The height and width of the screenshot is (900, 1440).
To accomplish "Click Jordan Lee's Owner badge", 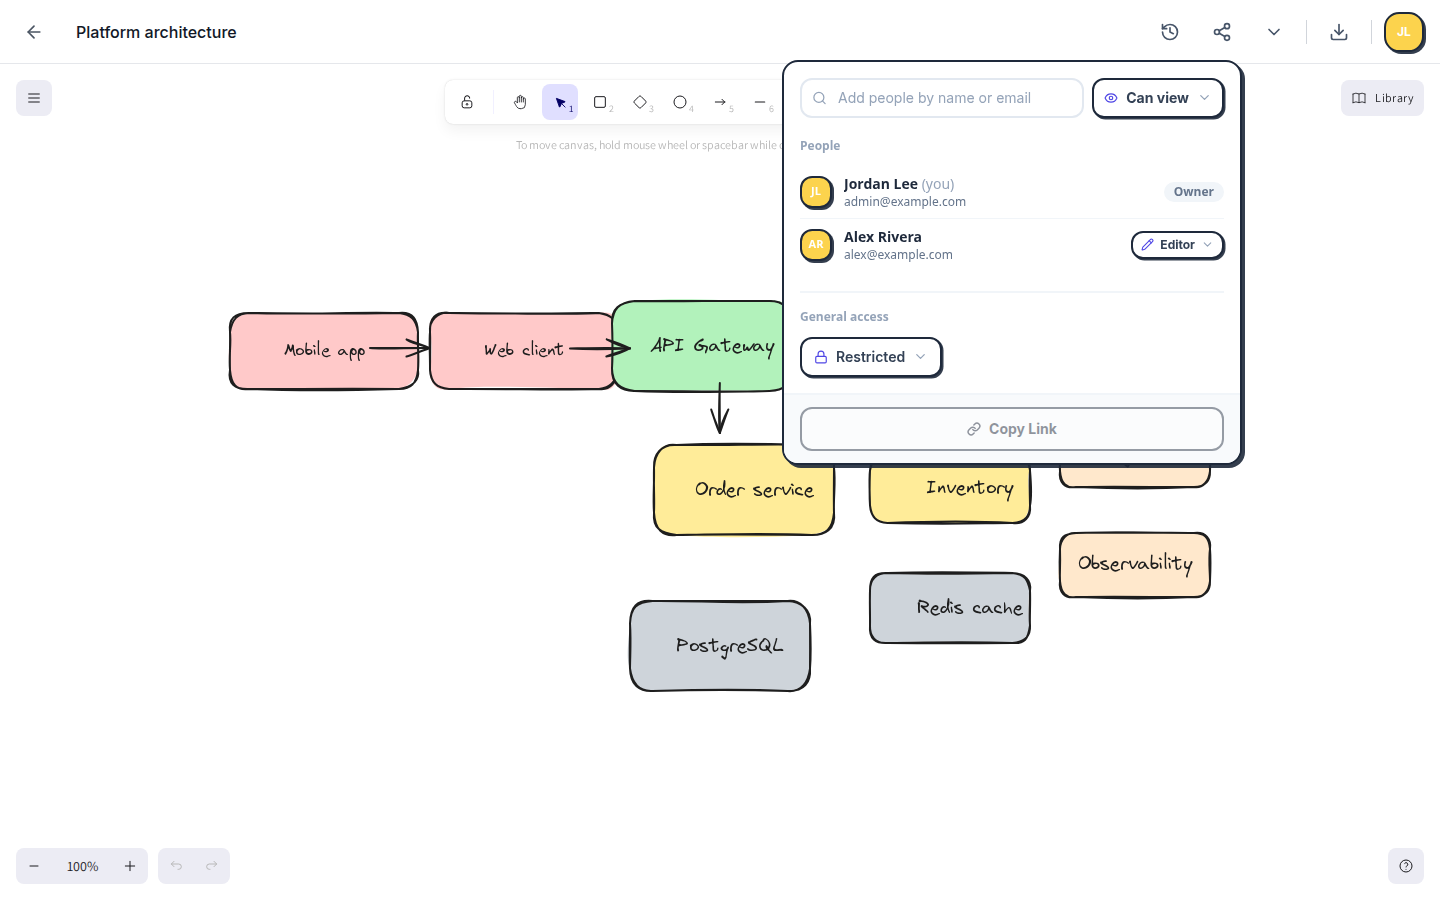I will pyautogui.click(x=1193, y=192).
